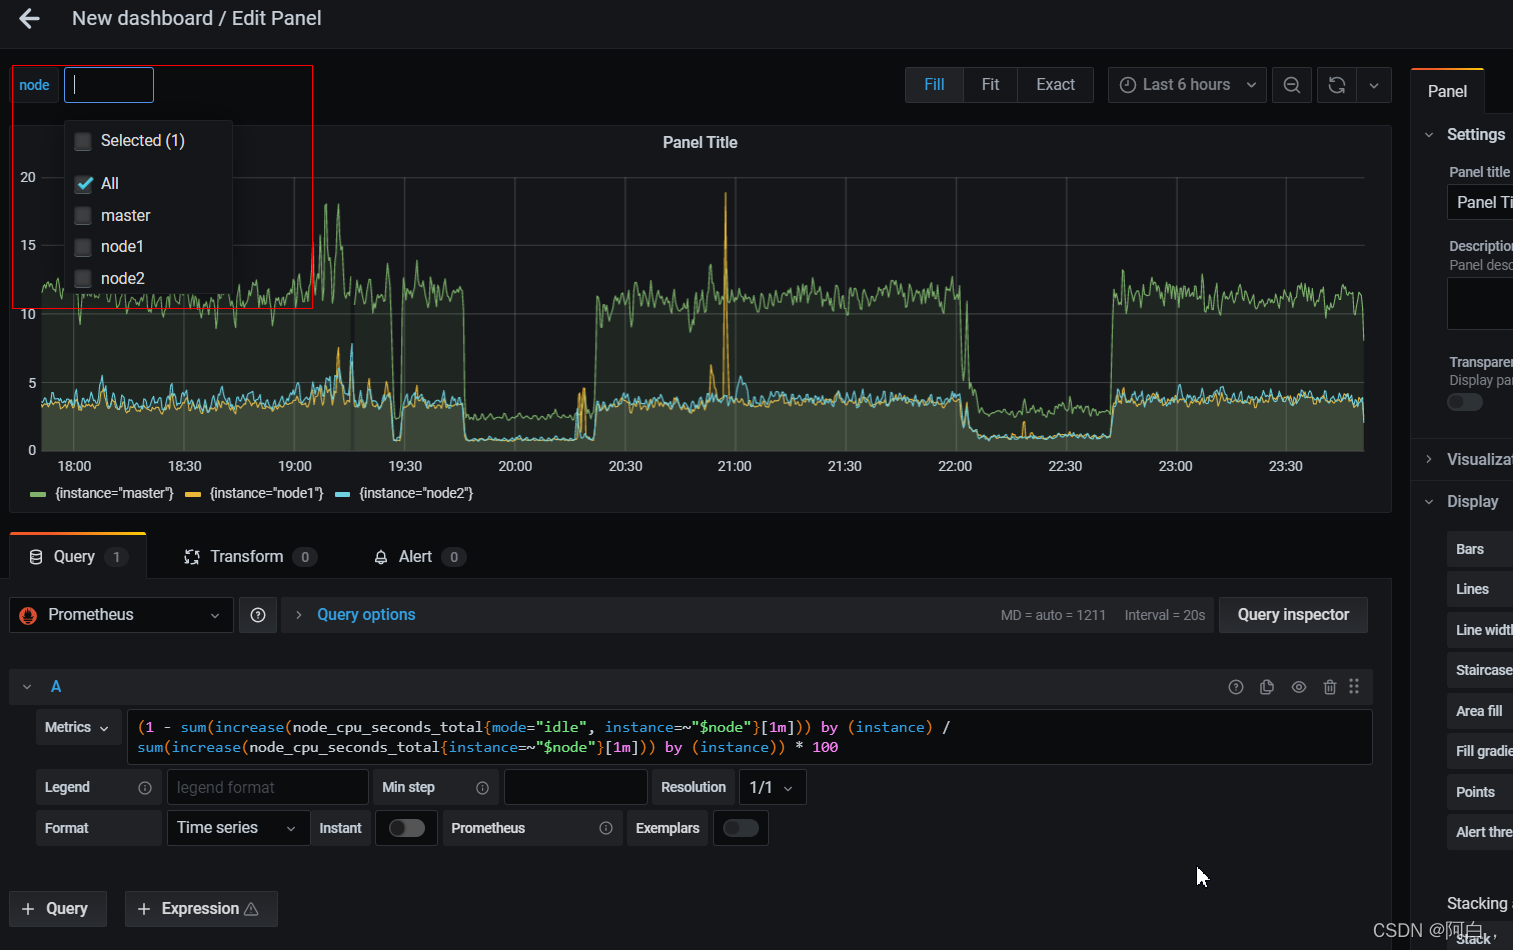Click the query A help icon
The width and height of the screenshot is (1513, 950).
[1236, 687]
